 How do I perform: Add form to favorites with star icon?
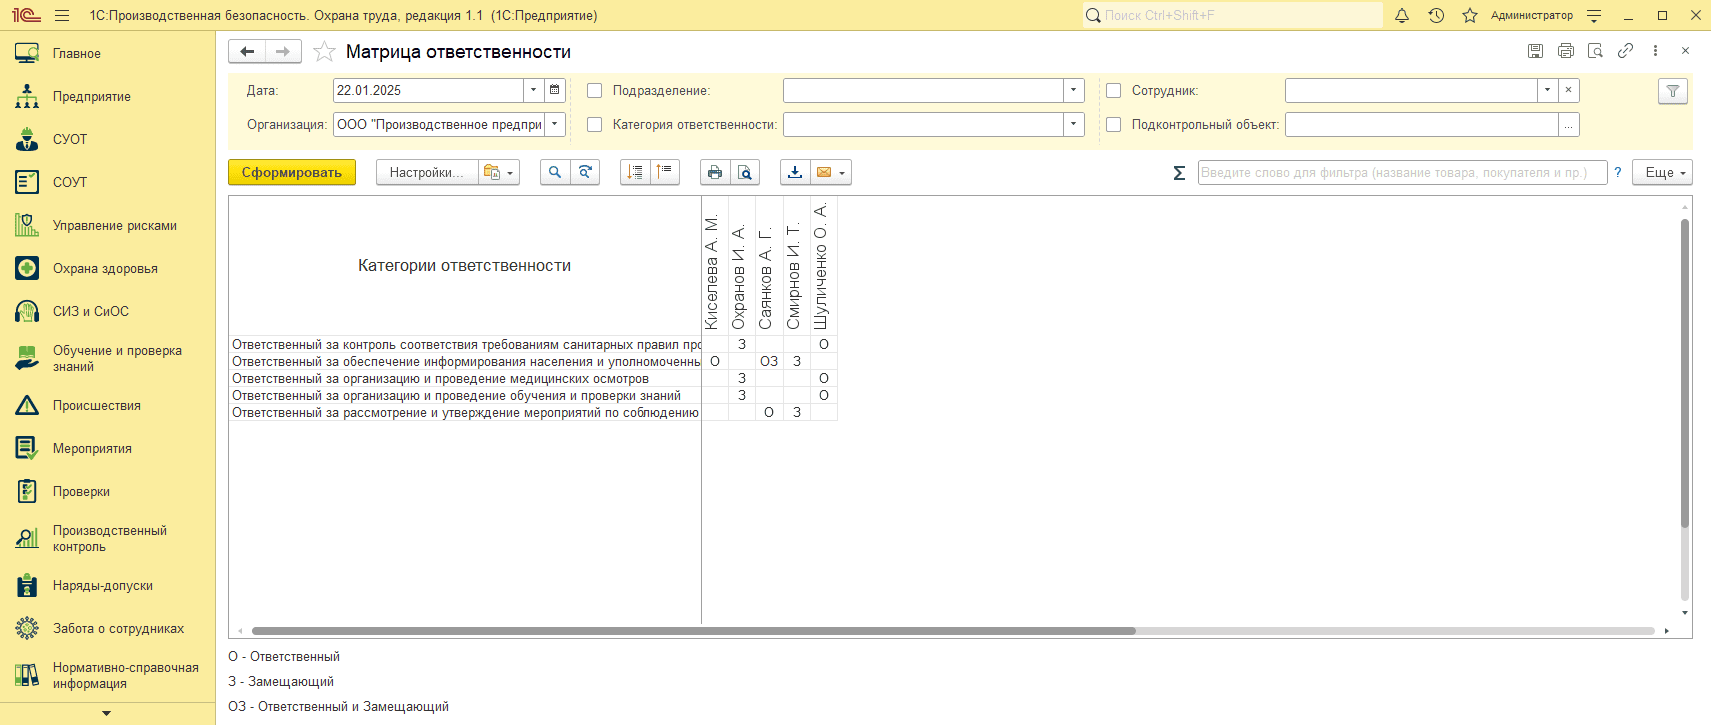tap(324, 52)
